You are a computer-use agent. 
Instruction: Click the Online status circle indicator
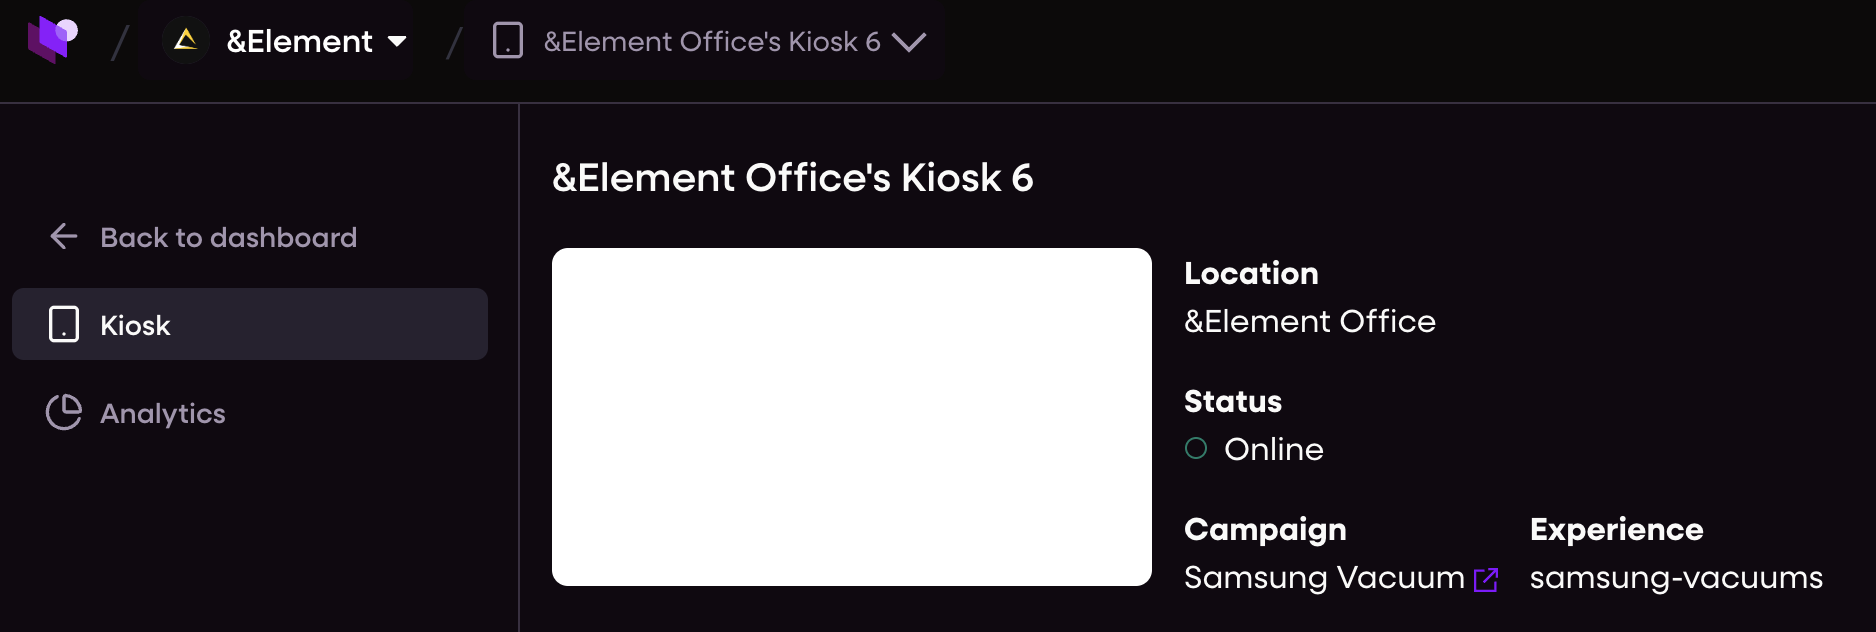point(1196,448)
